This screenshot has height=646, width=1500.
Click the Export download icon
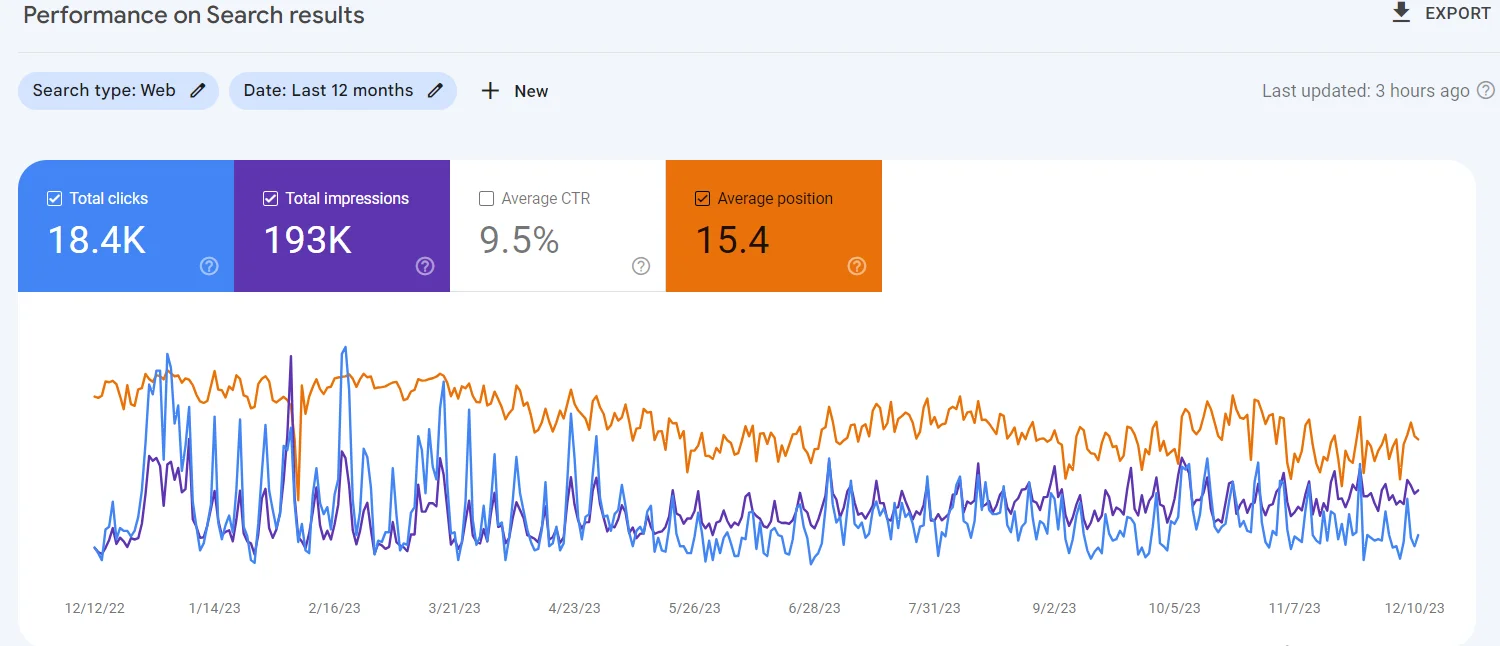1402,13
